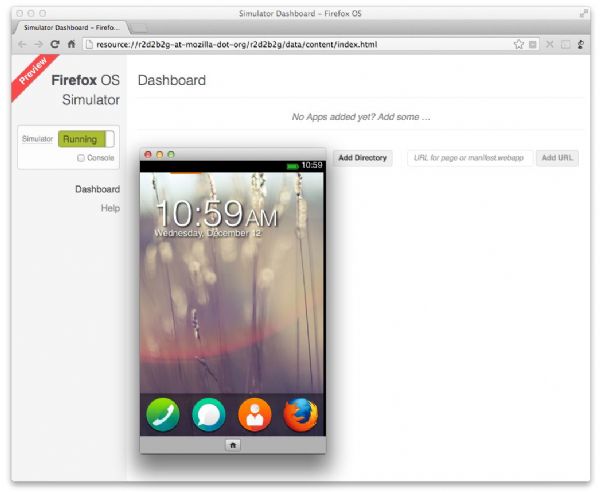Open the Phone dialer app icon
The height and width of the screenshot is (492, 600).
[x=163, y=415]
